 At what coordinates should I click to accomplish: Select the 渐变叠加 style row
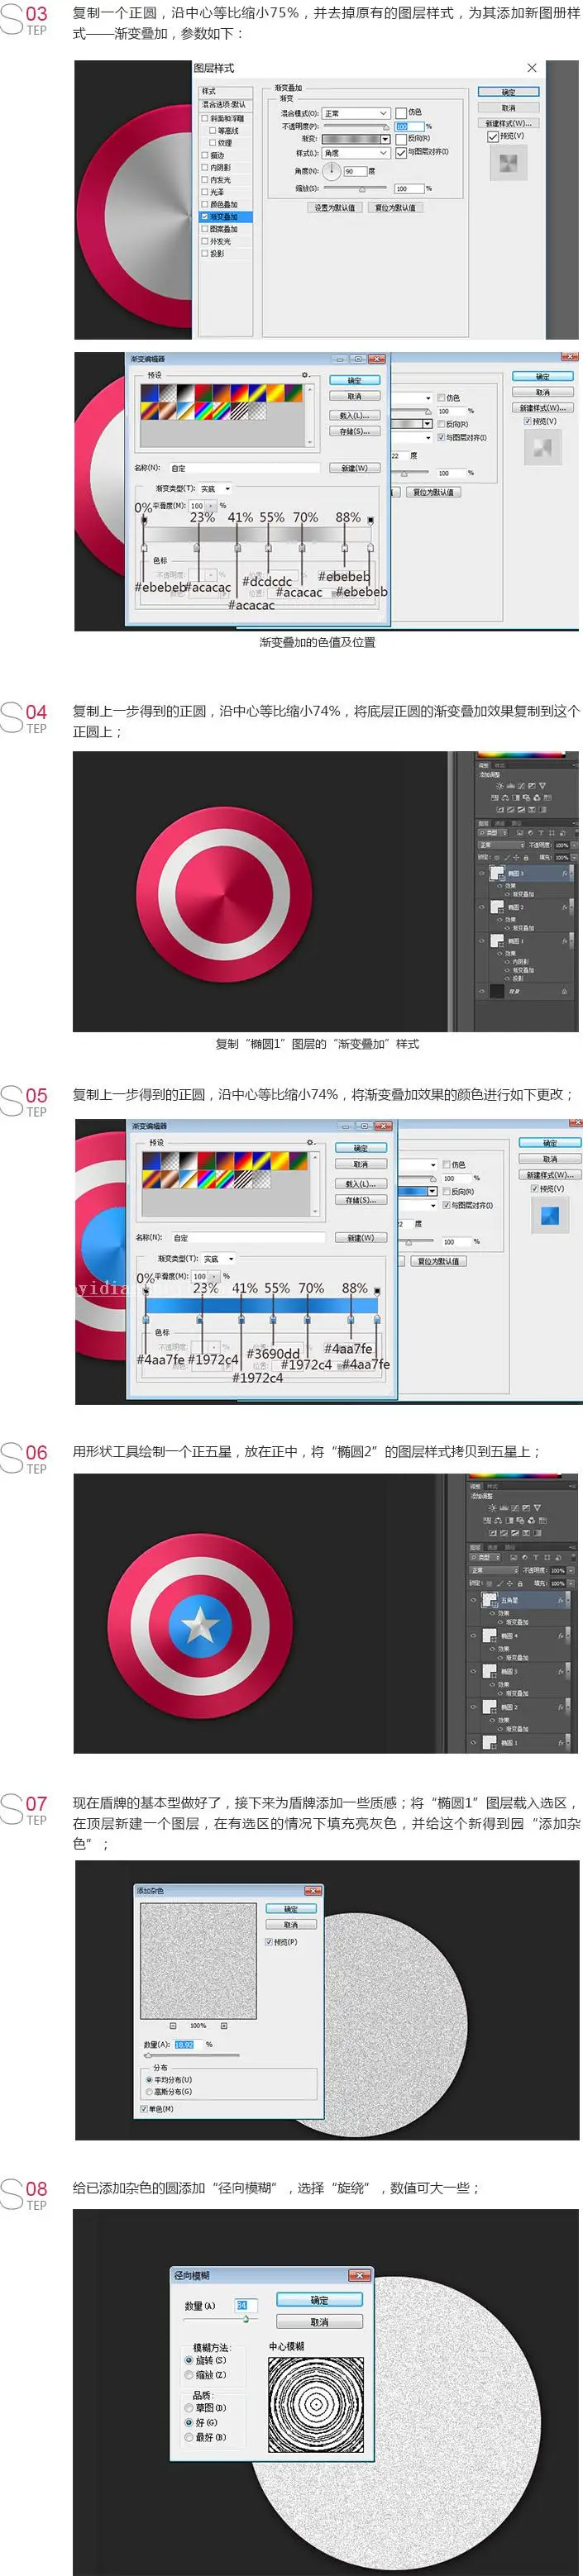tap(226, 216)
